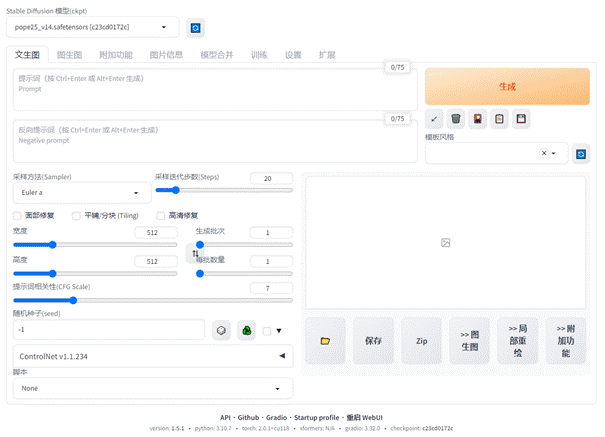
Task: Click the clipboard apply style icon
Action: coord(500,119)
